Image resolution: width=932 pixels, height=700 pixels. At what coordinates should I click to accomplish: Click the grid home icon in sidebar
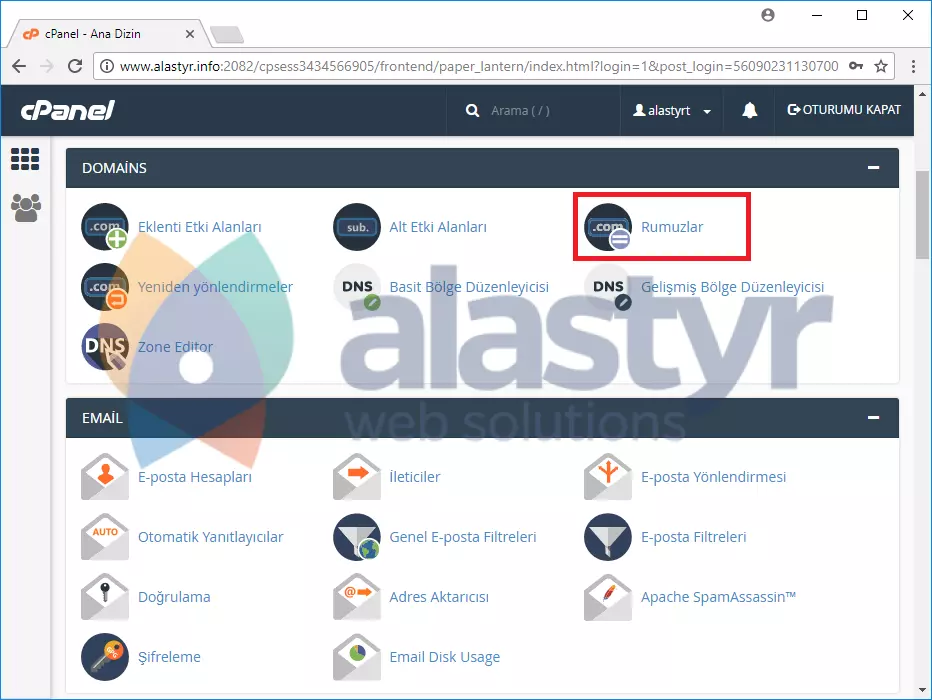click(25, 159)
